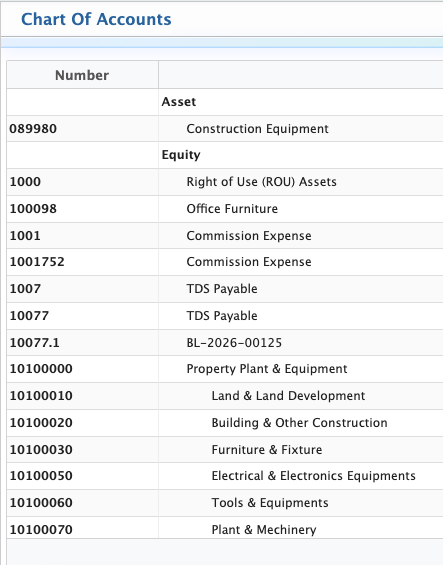Click account number 10100060

tap(41, 503)
